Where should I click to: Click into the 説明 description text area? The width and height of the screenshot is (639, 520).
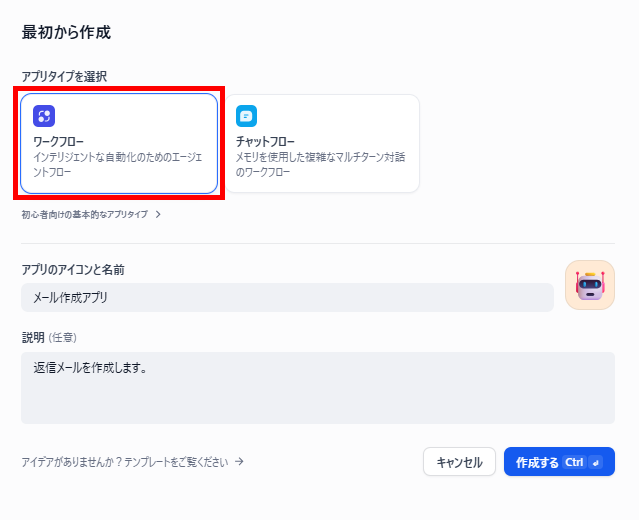click(318, 388)
